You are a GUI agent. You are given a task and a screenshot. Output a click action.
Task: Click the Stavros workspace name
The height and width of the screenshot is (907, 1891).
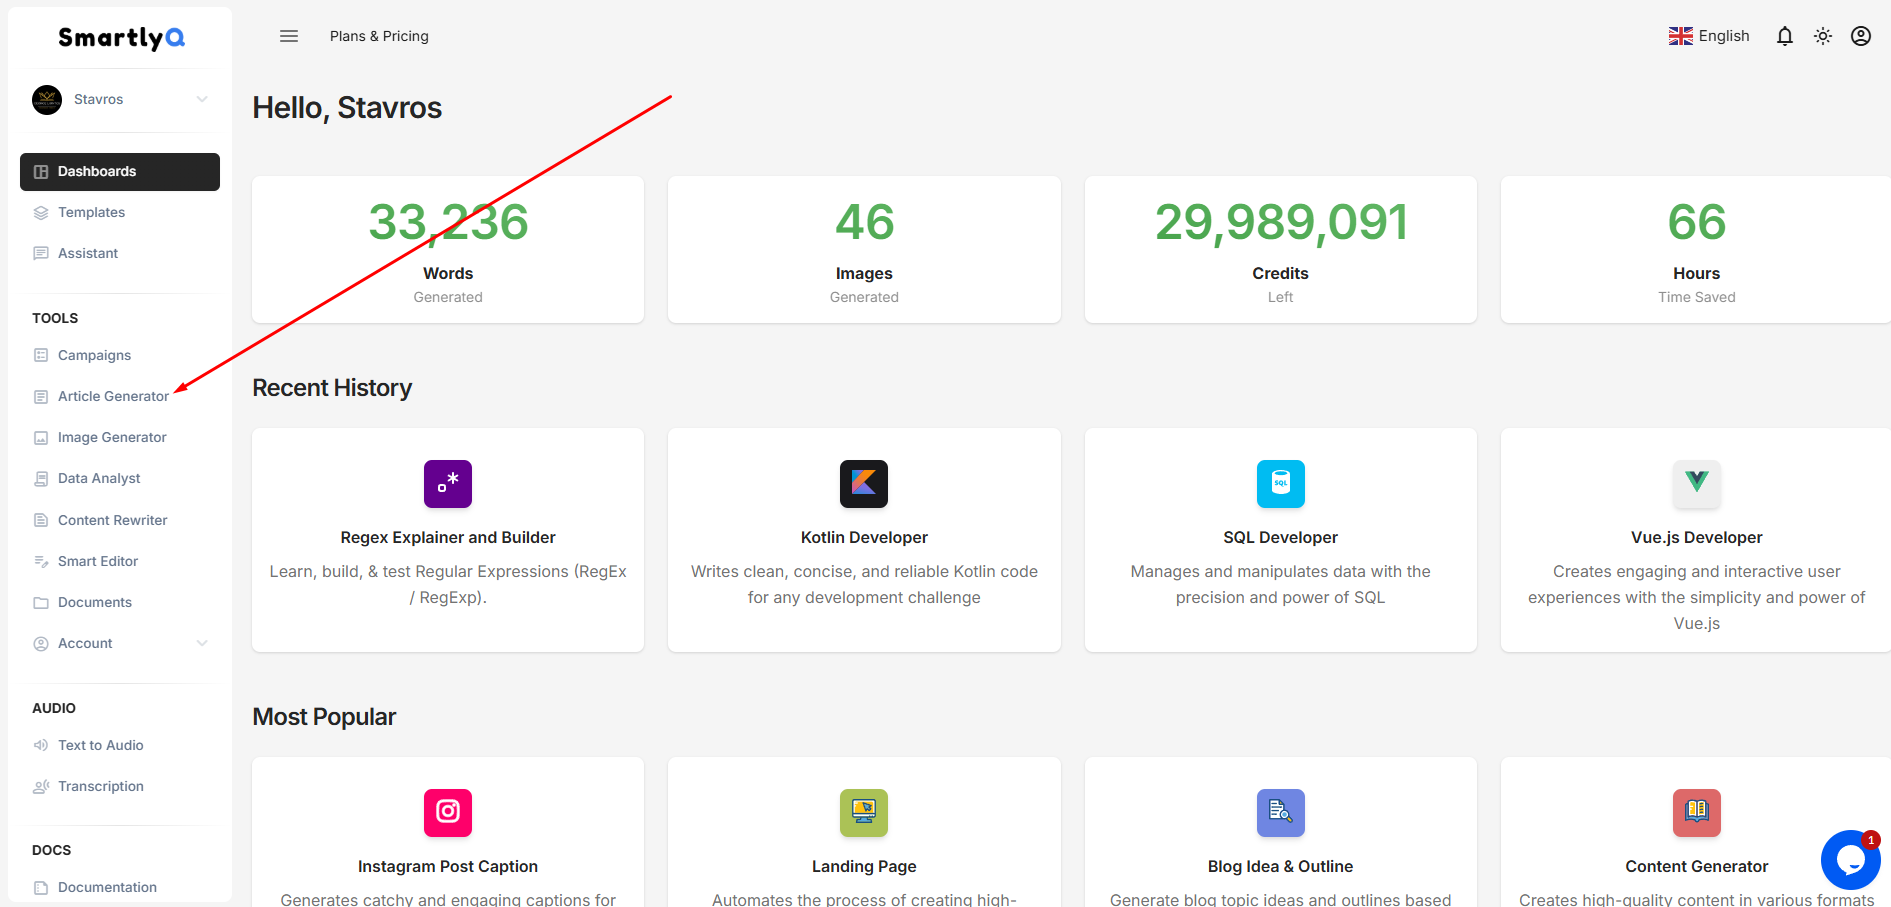[x=99, y=100]
